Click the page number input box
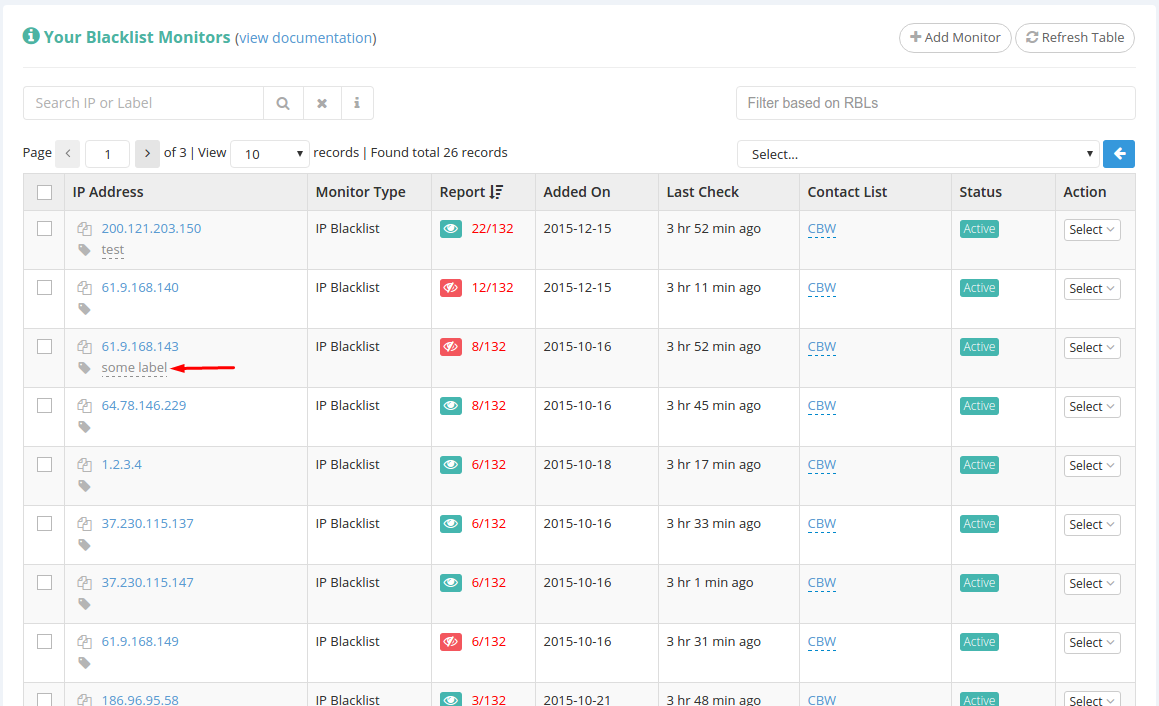The height and width of the screenshot is (706, 1159). (x=107, y=154)
